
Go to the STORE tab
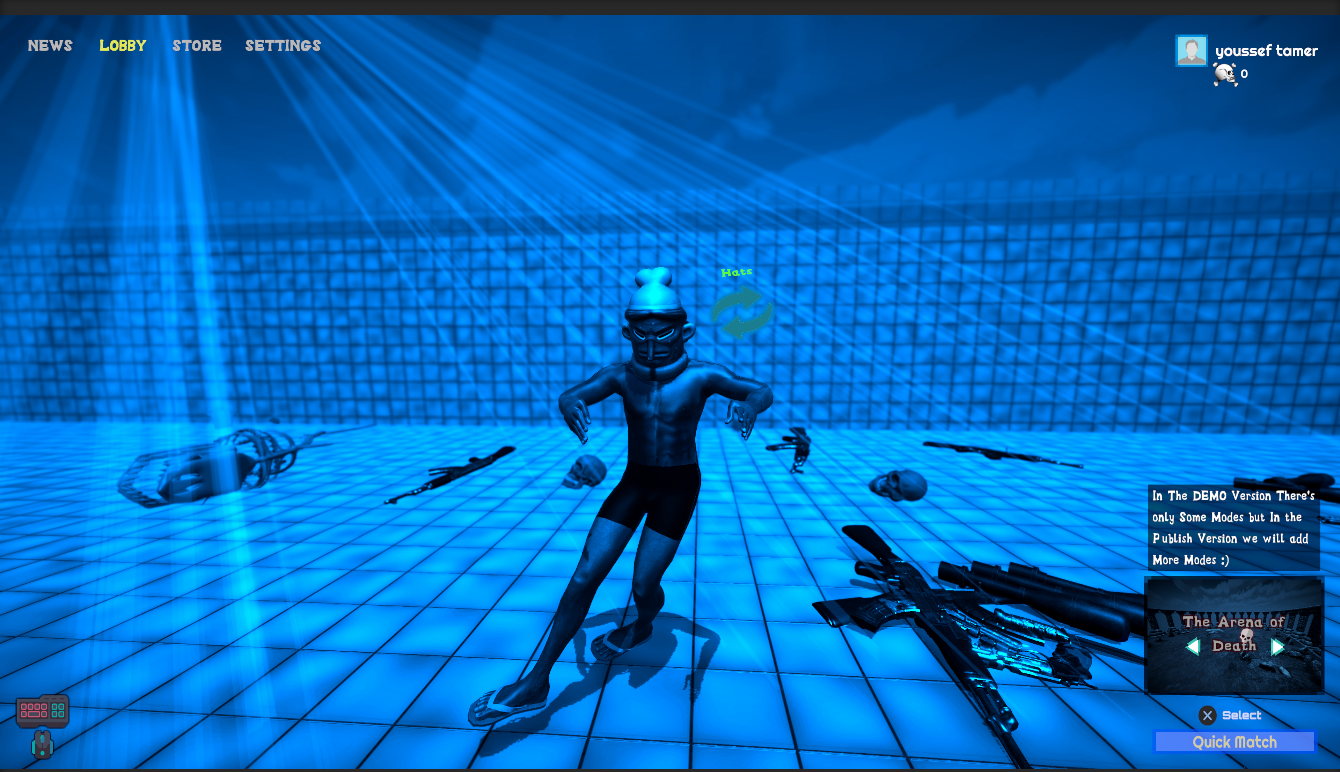pos(197,46)
